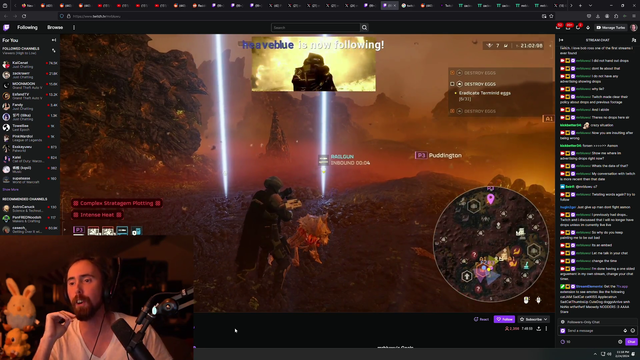The width and height of the screenshot is (640, 360).
Task: Reload the browser page
Action: coord(24,16)
